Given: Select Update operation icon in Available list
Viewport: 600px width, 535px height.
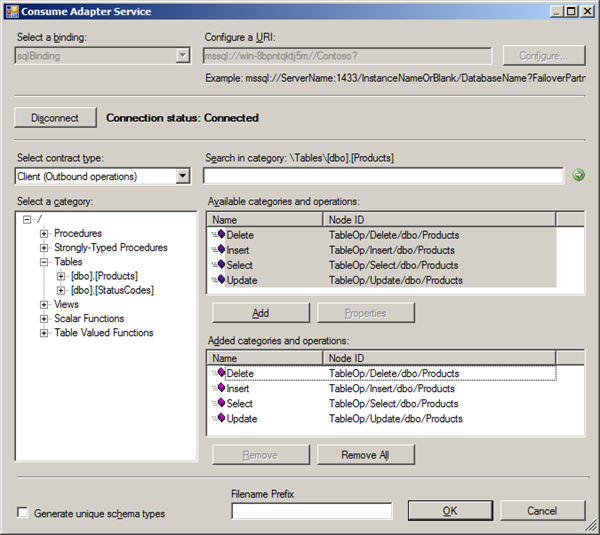Looking at the screenshot, I should point(218,281).
